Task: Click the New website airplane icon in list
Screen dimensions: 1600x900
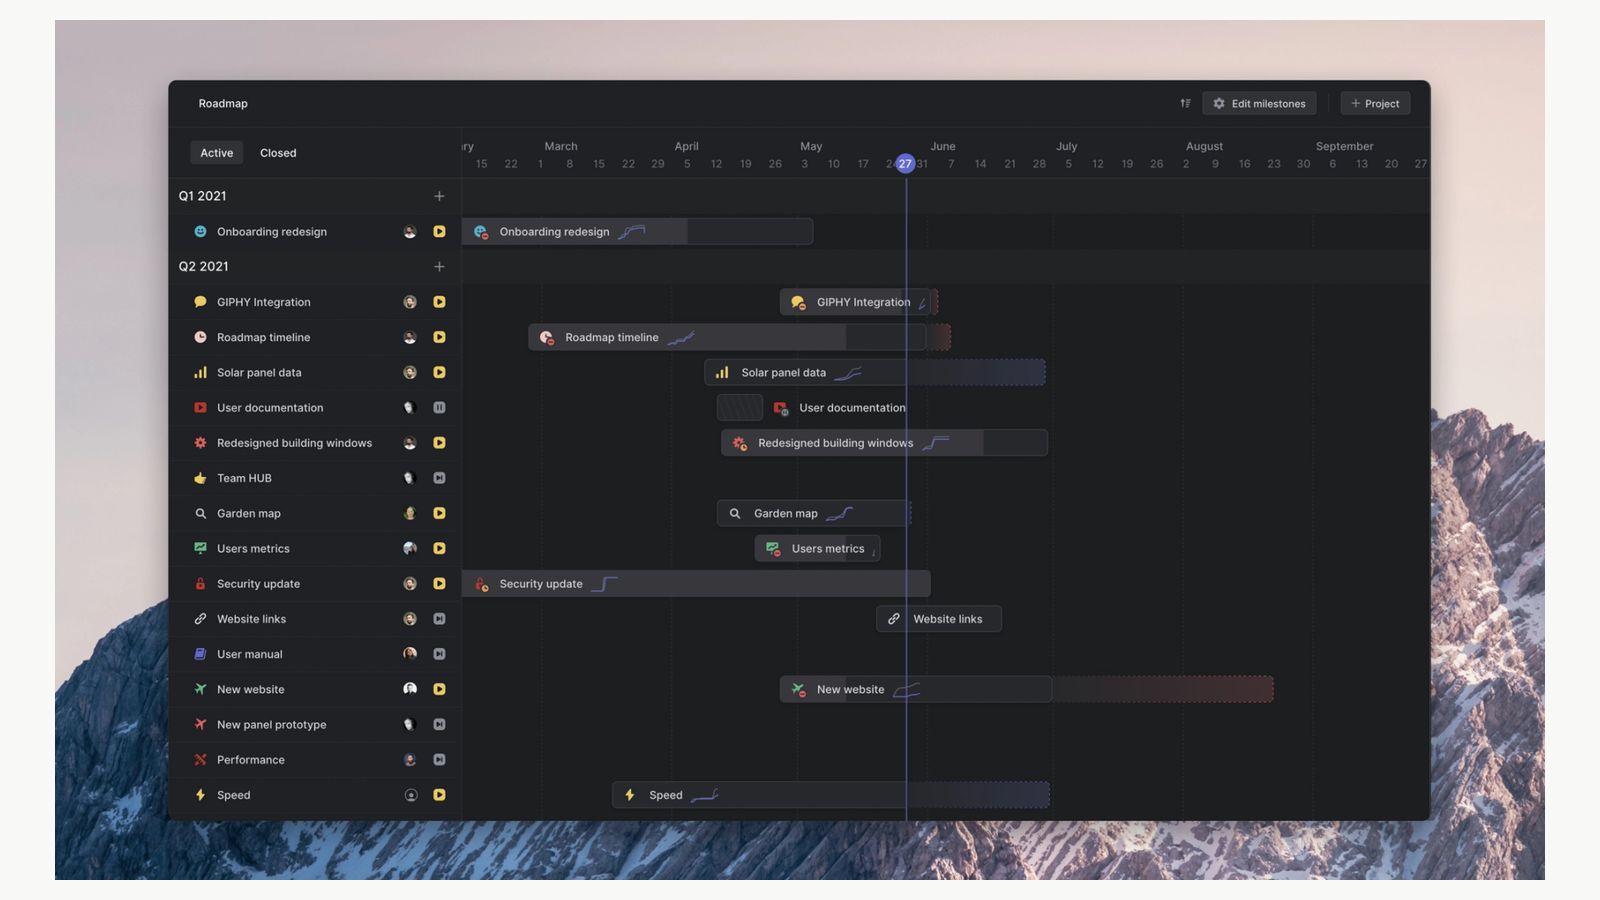Action: tap(200, 689)
